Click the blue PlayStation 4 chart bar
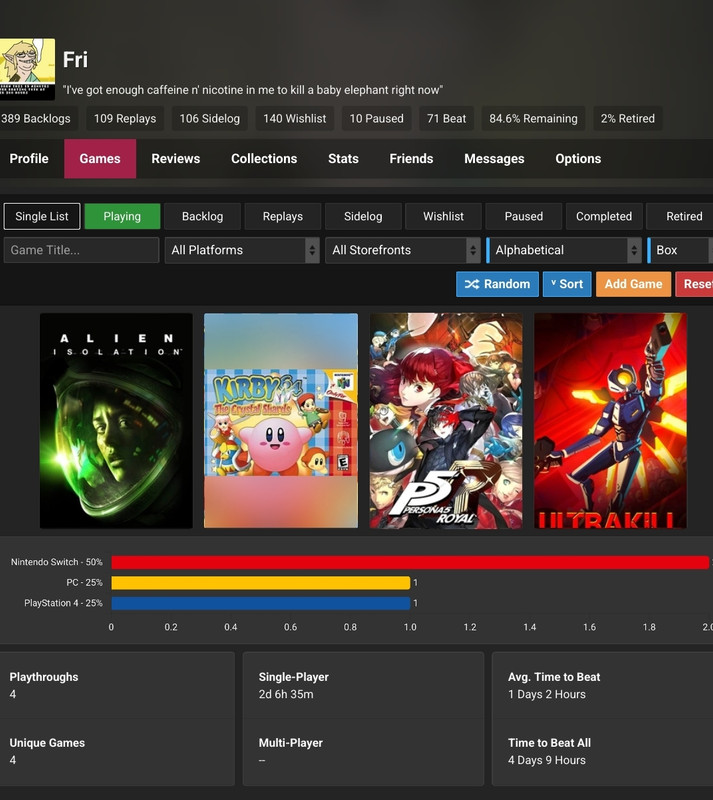The image size is (713, 800). 260,603
